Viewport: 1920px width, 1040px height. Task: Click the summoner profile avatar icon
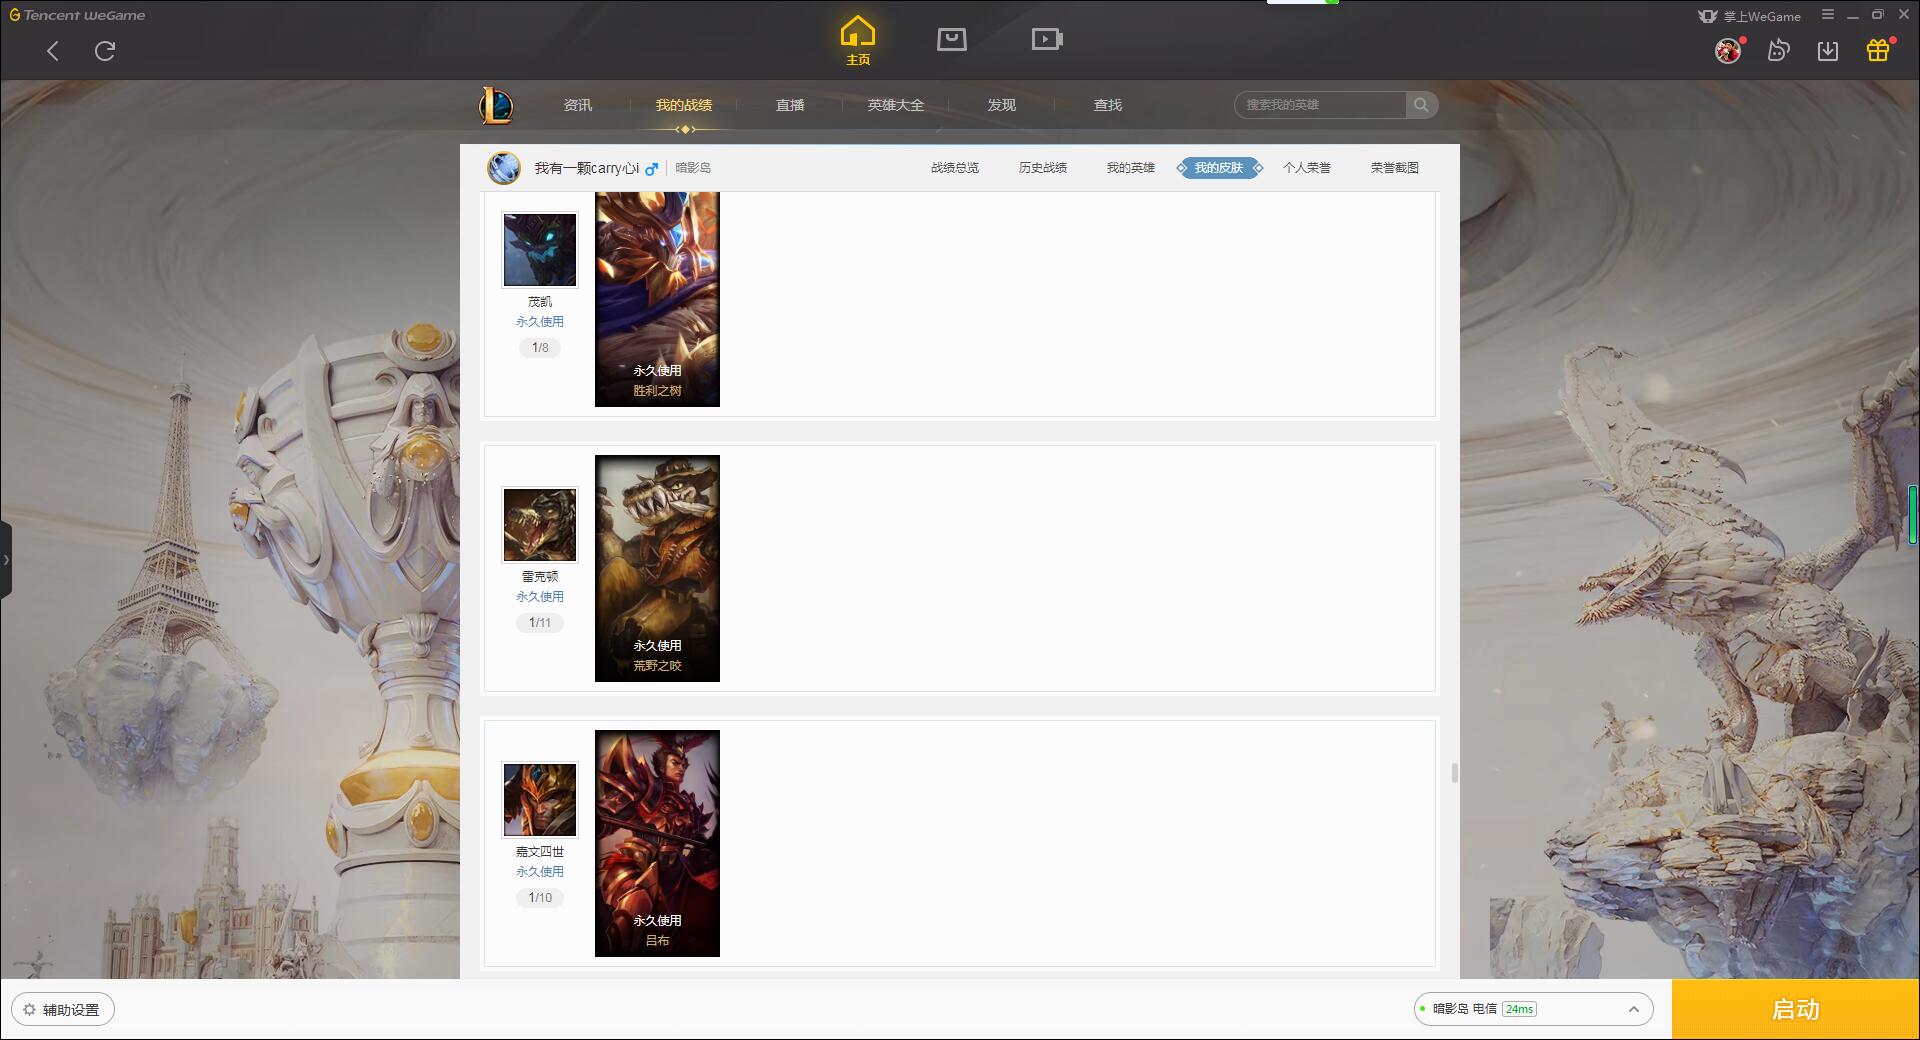click(504, 168)
